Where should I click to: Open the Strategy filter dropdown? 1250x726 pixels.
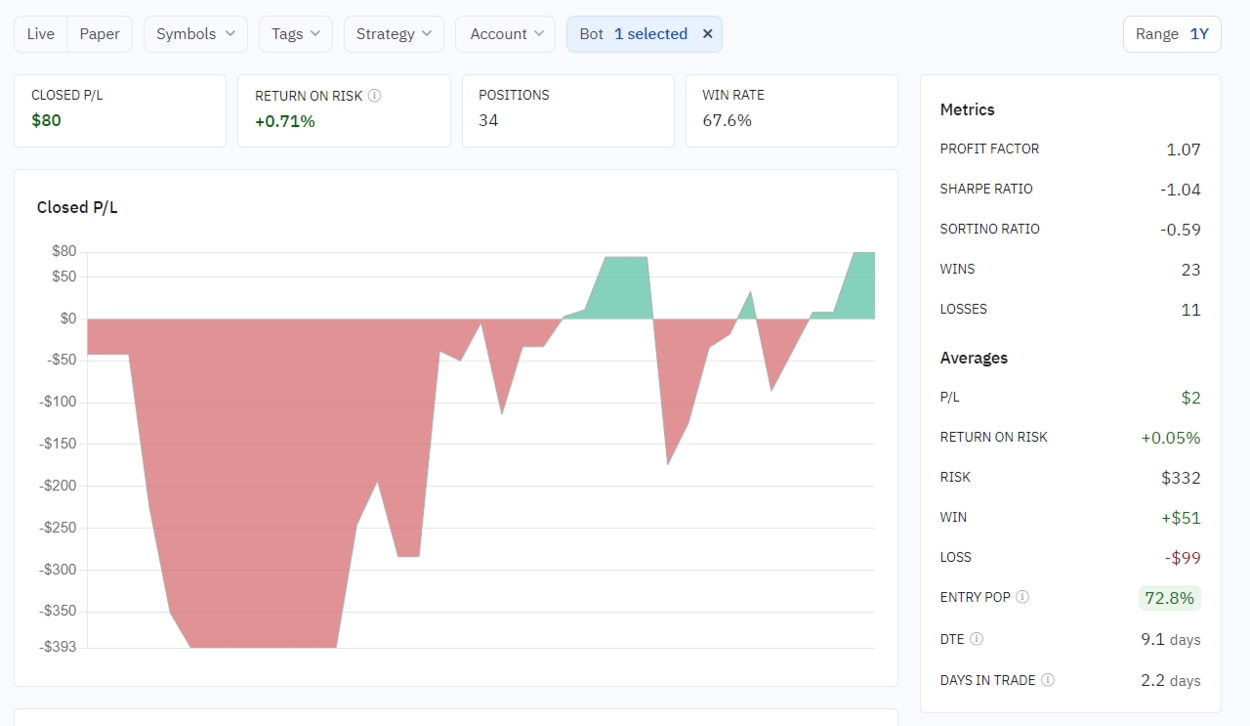[x=394, y=34]
